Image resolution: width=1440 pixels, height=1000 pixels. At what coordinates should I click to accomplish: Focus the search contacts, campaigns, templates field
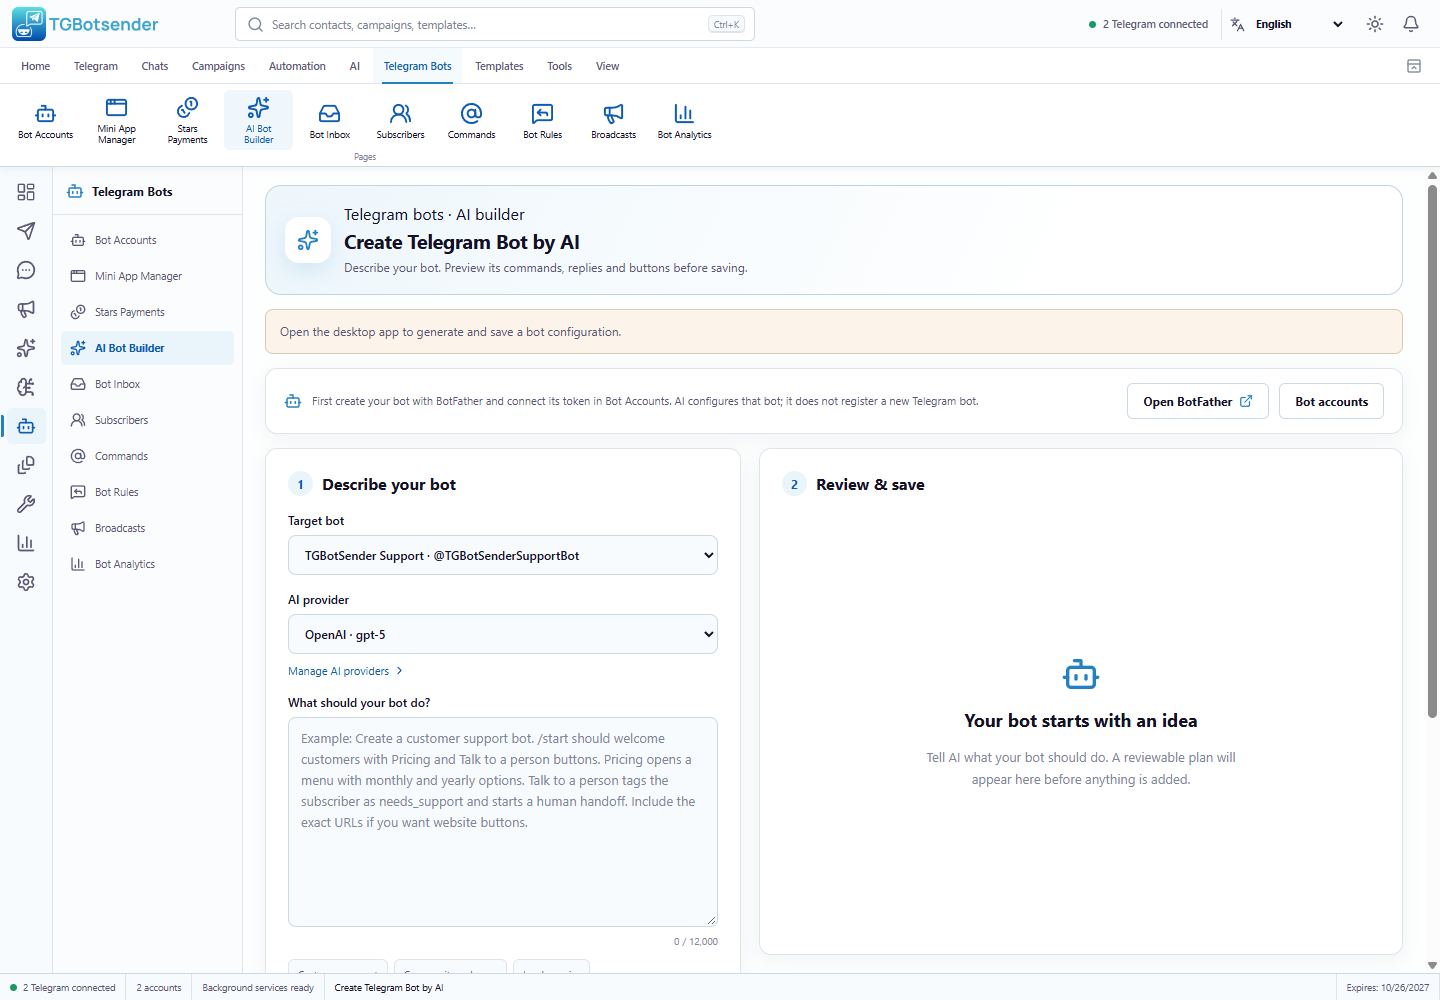click(495, 24)
